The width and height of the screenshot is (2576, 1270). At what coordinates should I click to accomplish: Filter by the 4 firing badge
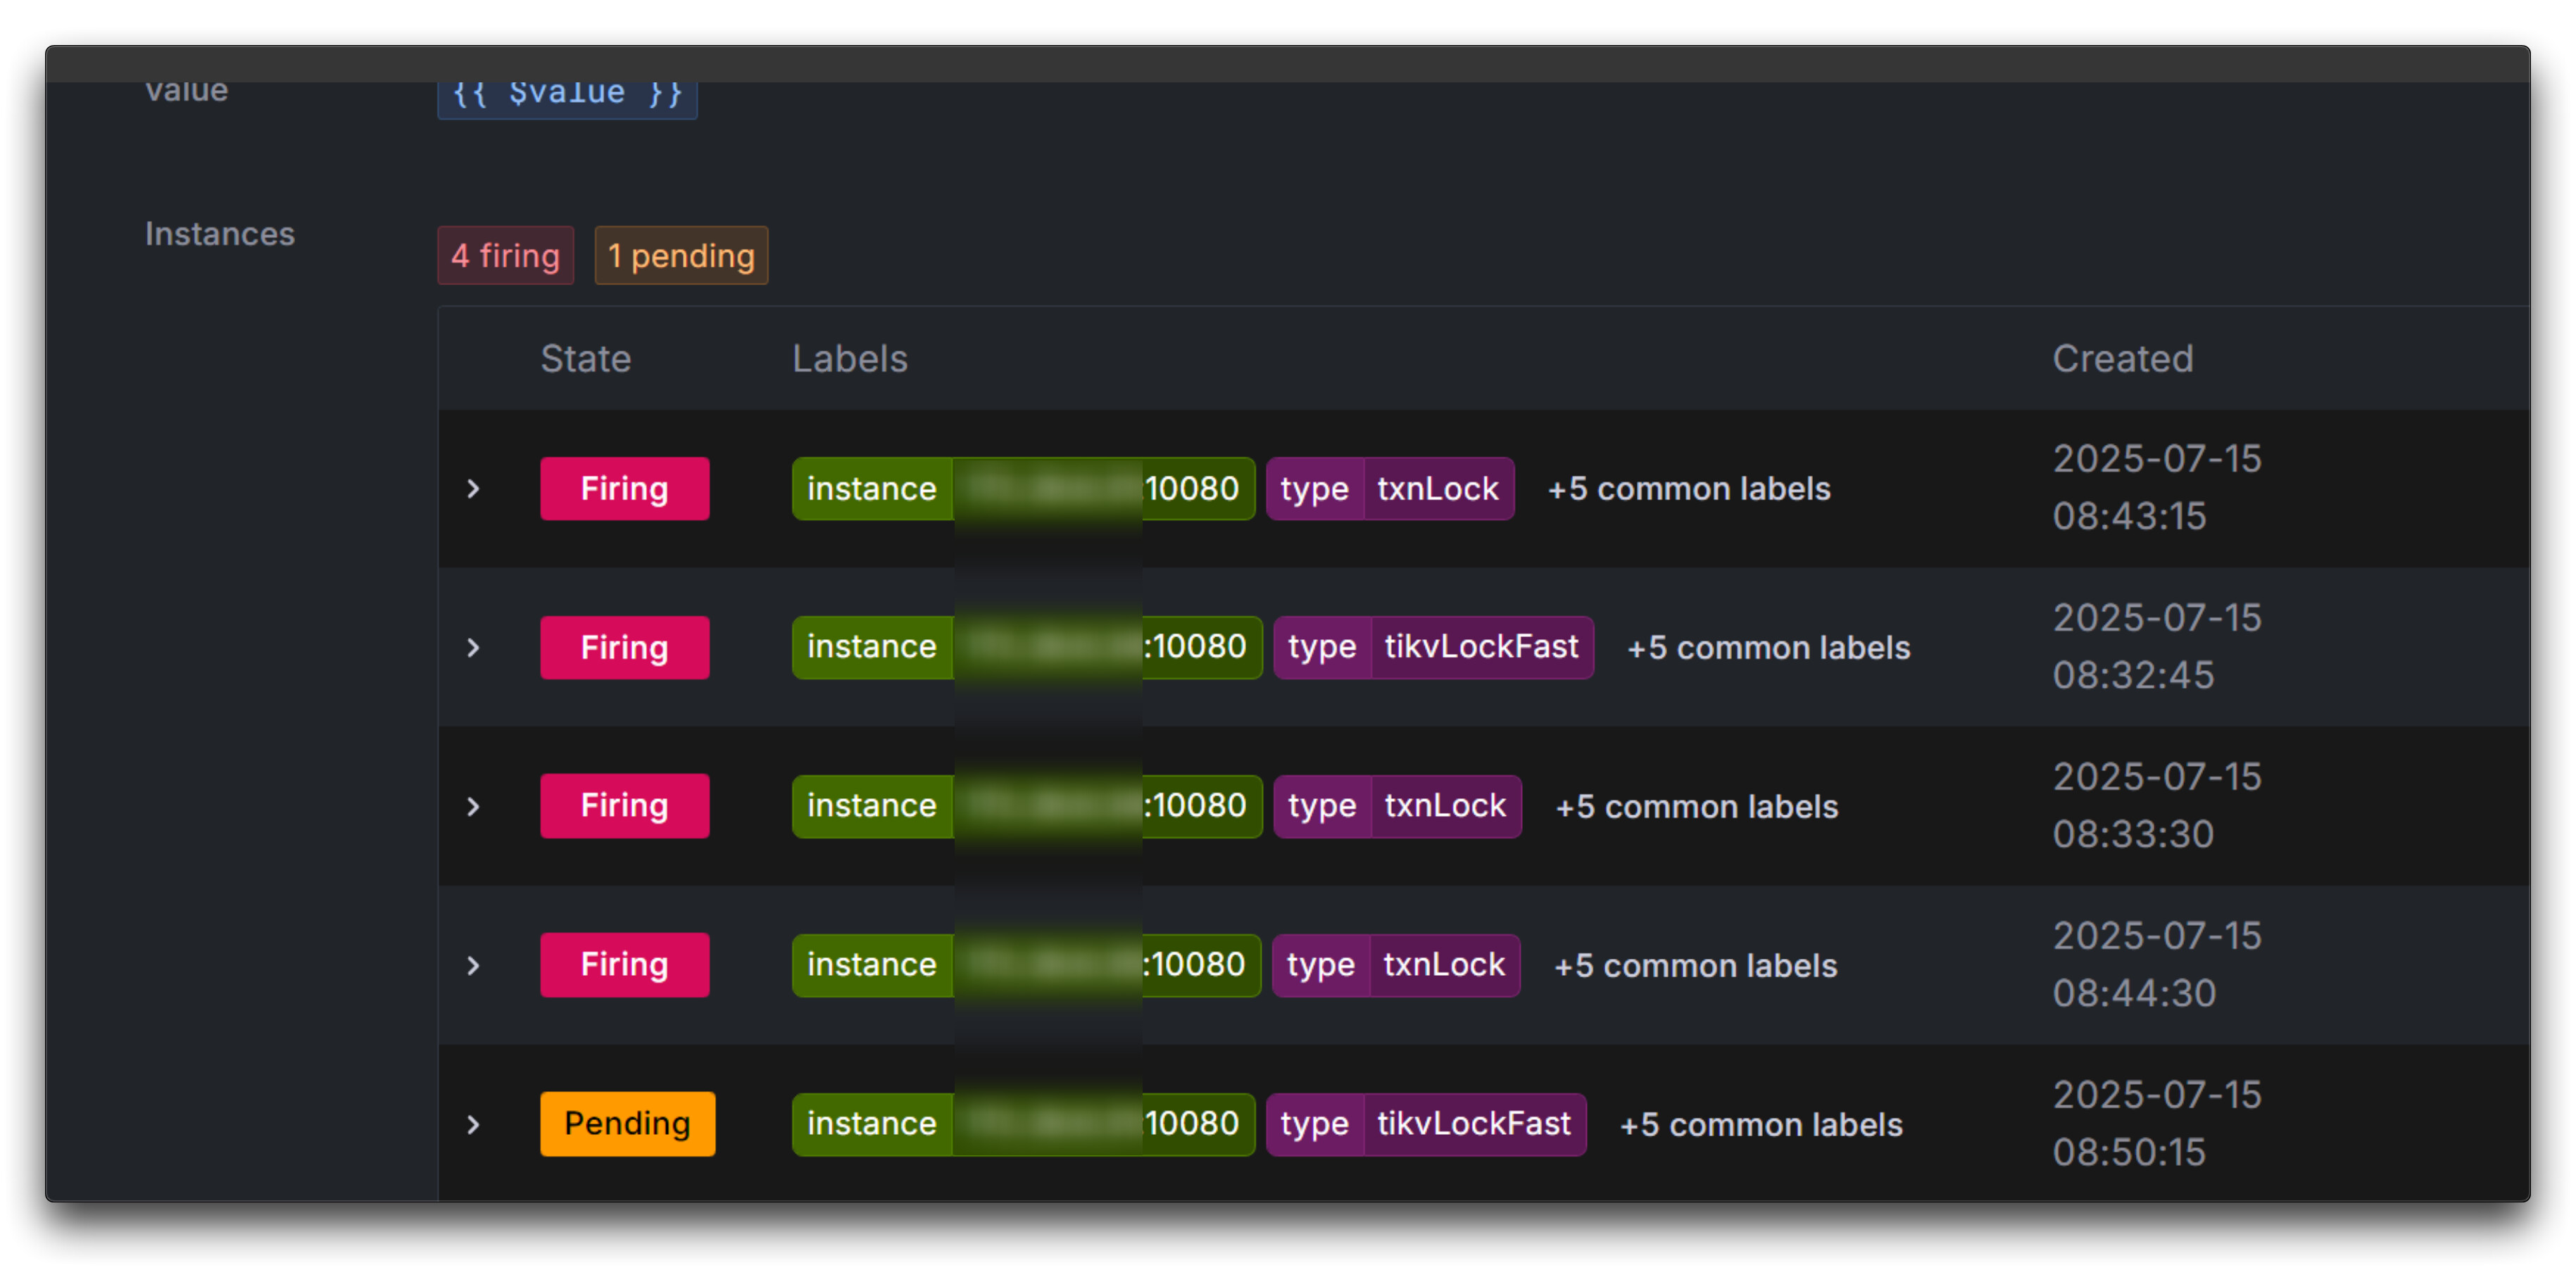click(x=505, y=256)
